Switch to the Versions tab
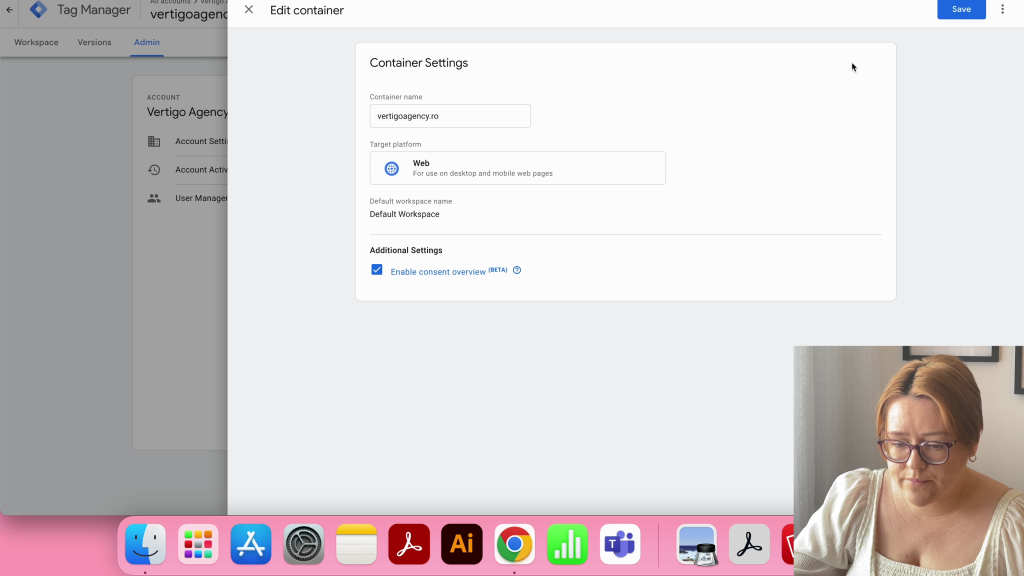Viewport: 1024px width, 576px height. point(95,43)
